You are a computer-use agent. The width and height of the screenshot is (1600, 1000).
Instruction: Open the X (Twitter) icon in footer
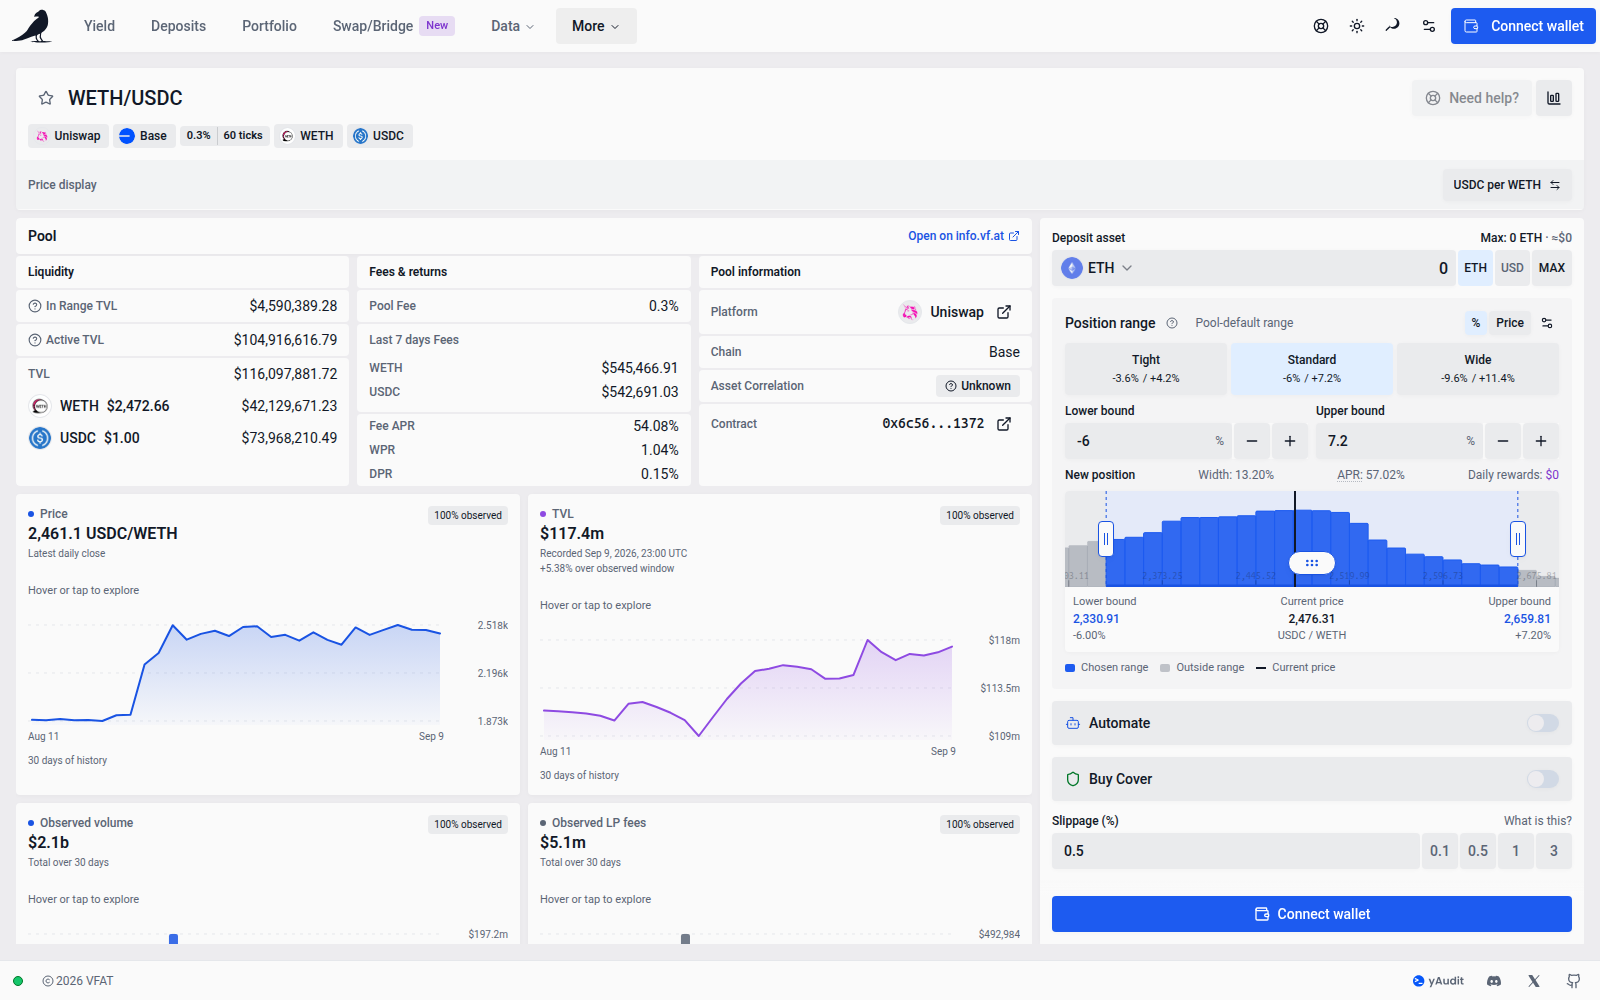(1534, 981)
